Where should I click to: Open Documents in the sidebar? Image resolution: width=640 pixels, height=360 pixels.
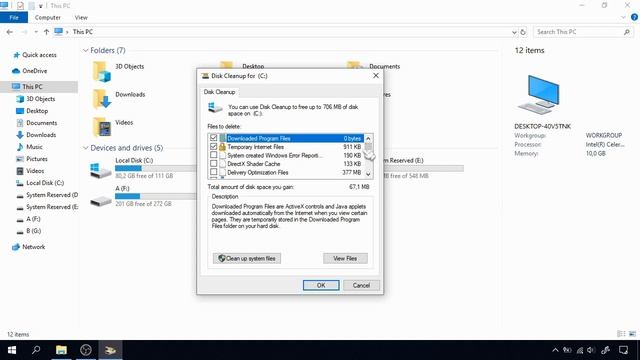tap(41, 123)
